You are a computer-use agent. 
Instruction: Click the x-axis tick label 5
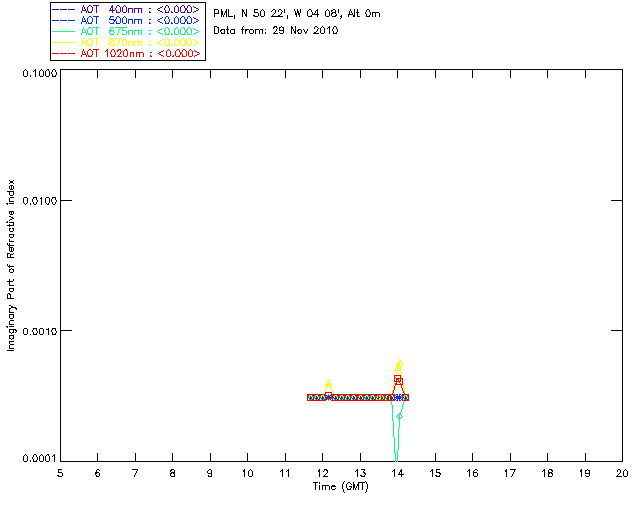[x=60, y=474]
